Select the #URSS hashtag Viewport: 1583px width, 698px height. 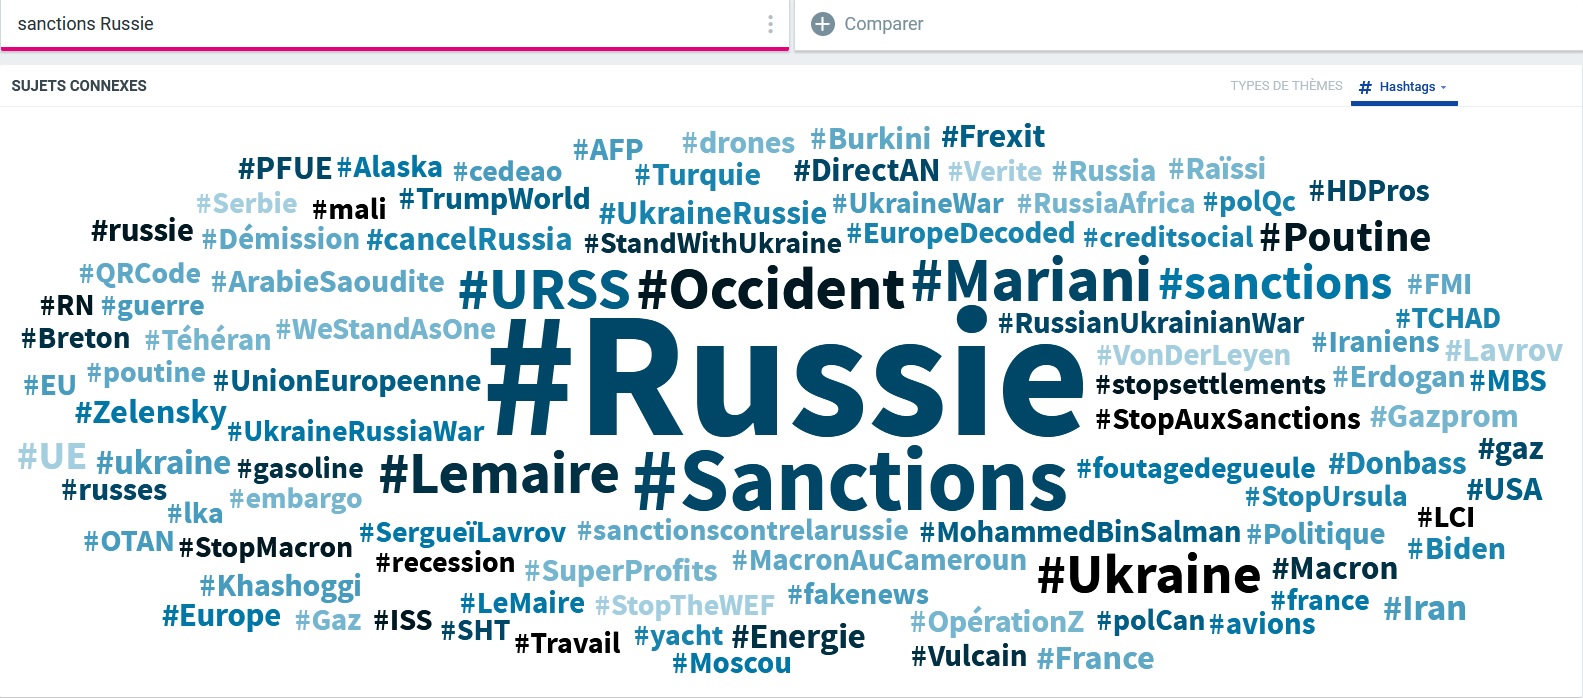pos(544,290)
